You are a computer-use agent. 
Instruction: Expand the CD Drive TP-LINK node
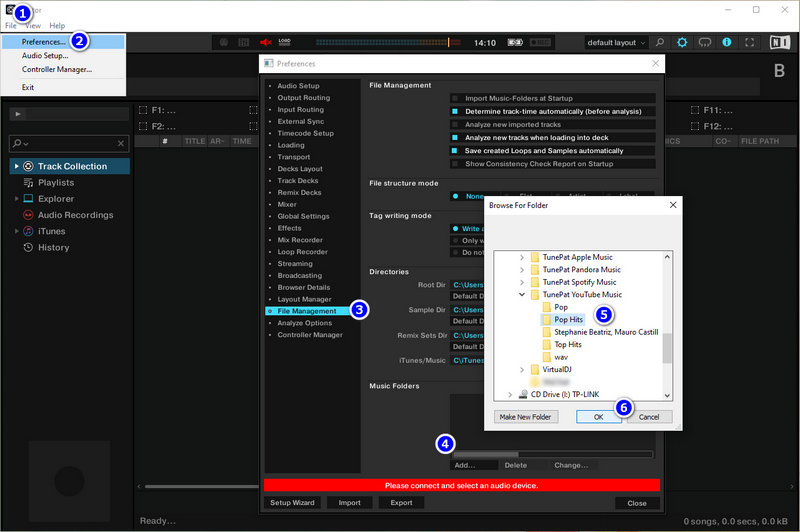pyautogui.click(x=510, y=395)
